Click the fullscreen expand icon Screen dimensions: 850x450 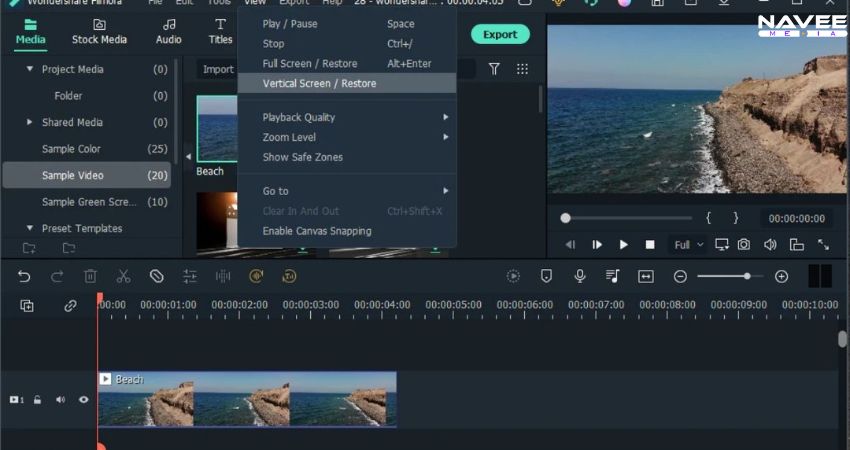click(823, 245)
